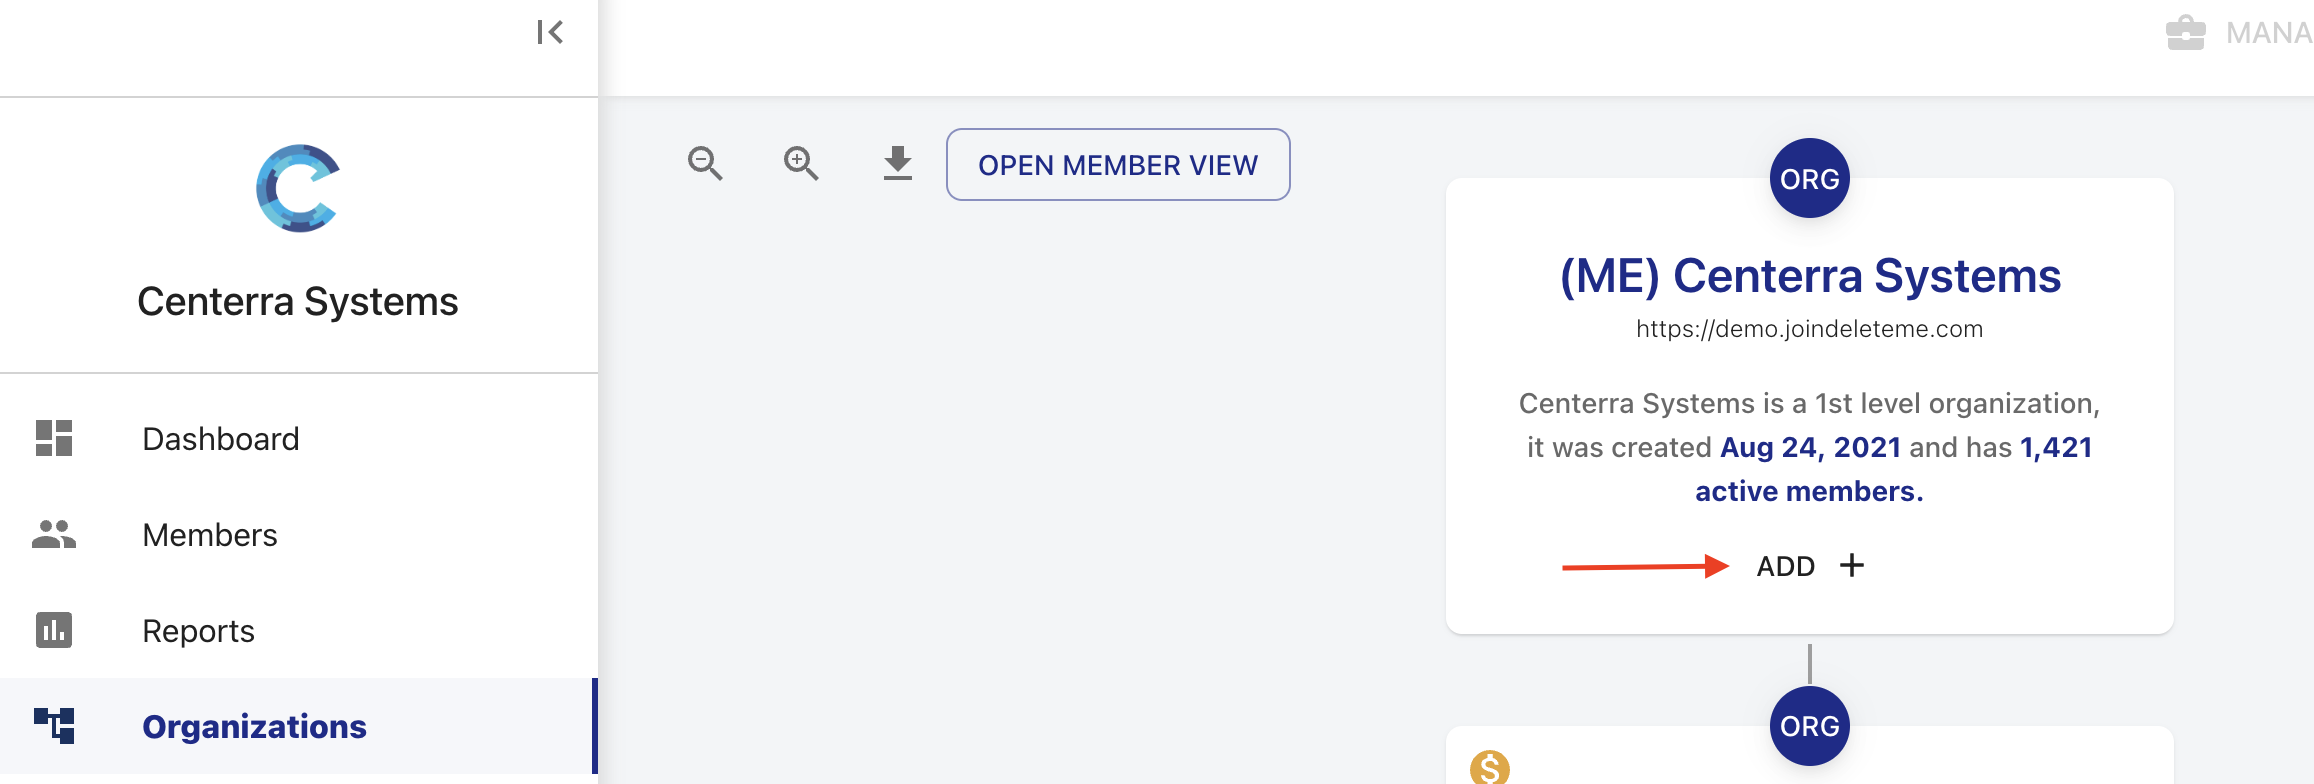Image resolution: width=2314 pixels, height=784 pixels.
Task: Zoom in on the organization chart
Action: pos(801,163)
